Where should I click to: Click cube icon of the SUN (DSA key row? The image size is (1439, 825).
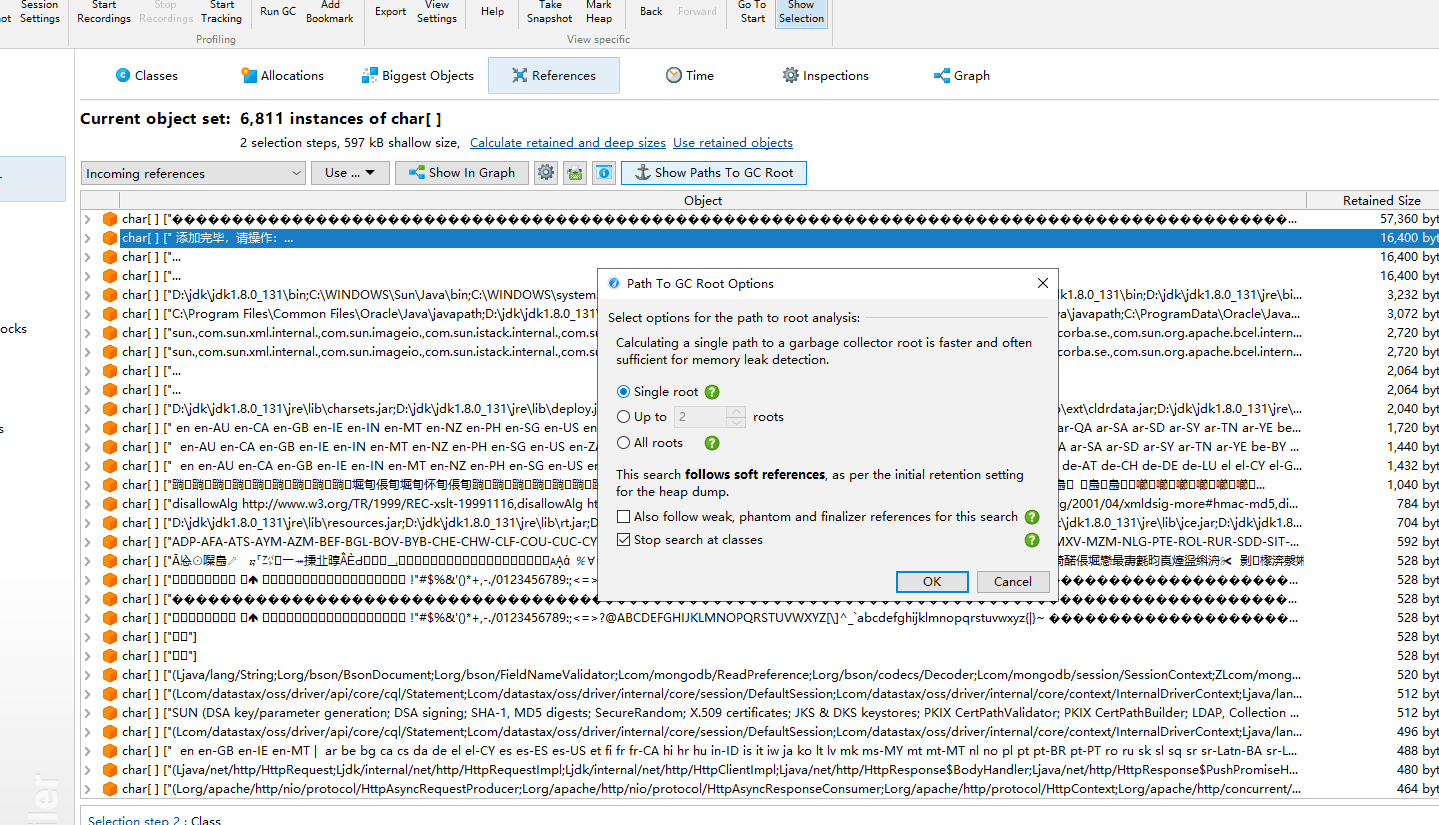click(110, 713)
